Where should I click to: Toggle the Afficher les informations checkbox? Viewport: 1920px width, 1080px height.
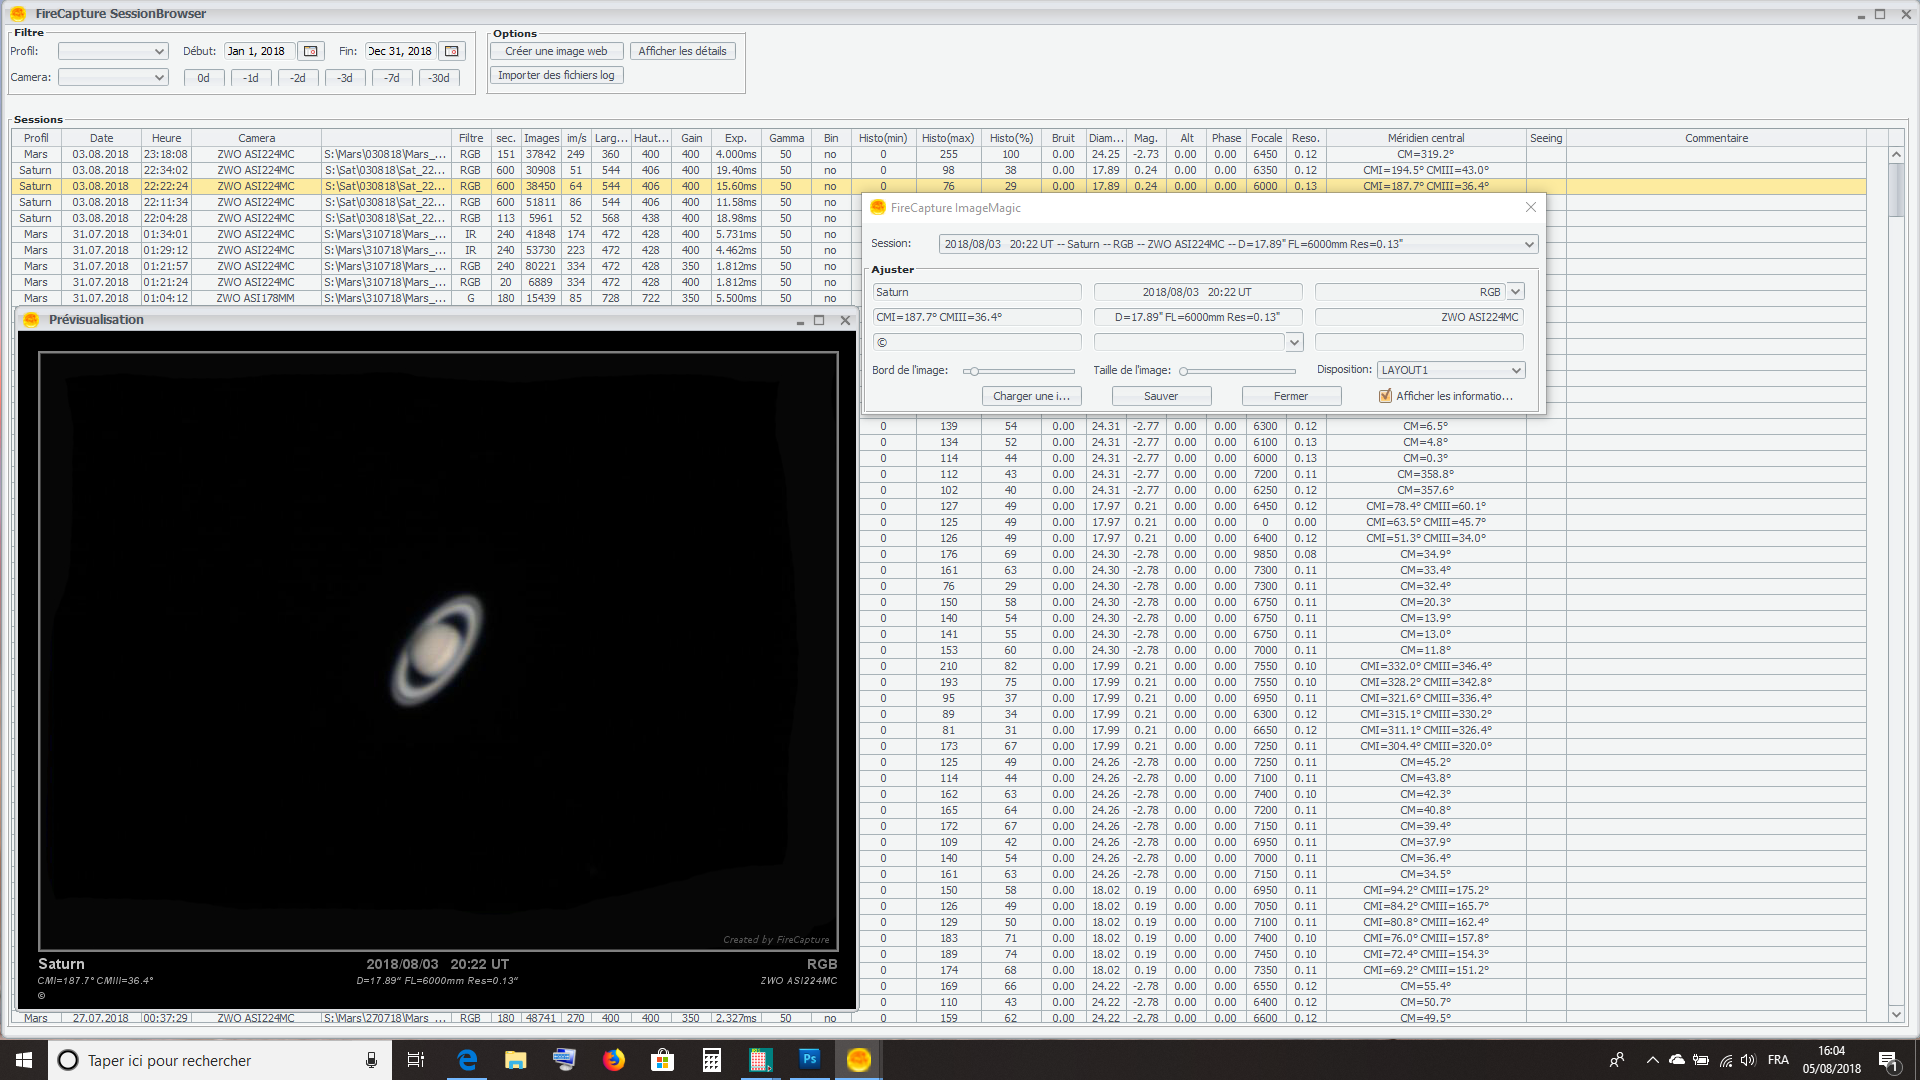(x=1385, y=396)
